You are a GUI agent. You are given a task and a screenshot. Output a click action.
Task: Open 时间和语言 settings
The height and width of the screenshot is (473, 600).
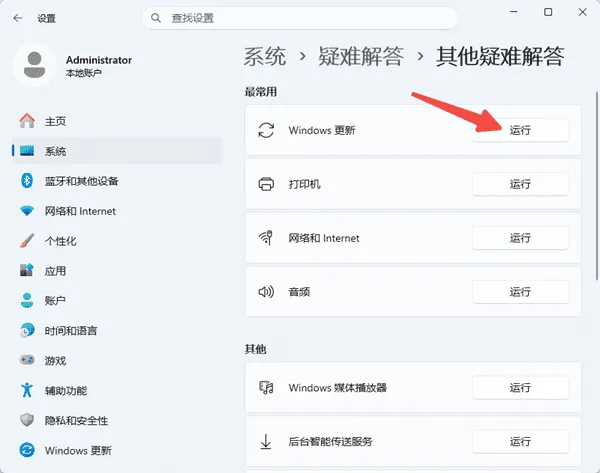click(117, 330)
